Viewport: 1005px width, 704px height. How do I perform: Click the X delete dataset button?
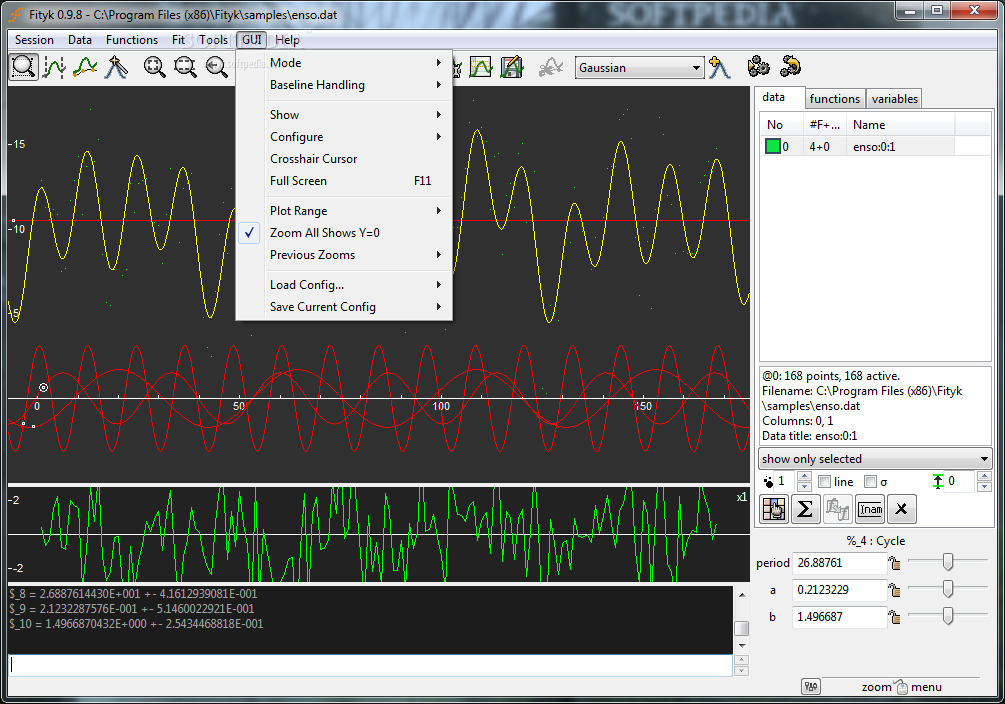tap(901, 509)
